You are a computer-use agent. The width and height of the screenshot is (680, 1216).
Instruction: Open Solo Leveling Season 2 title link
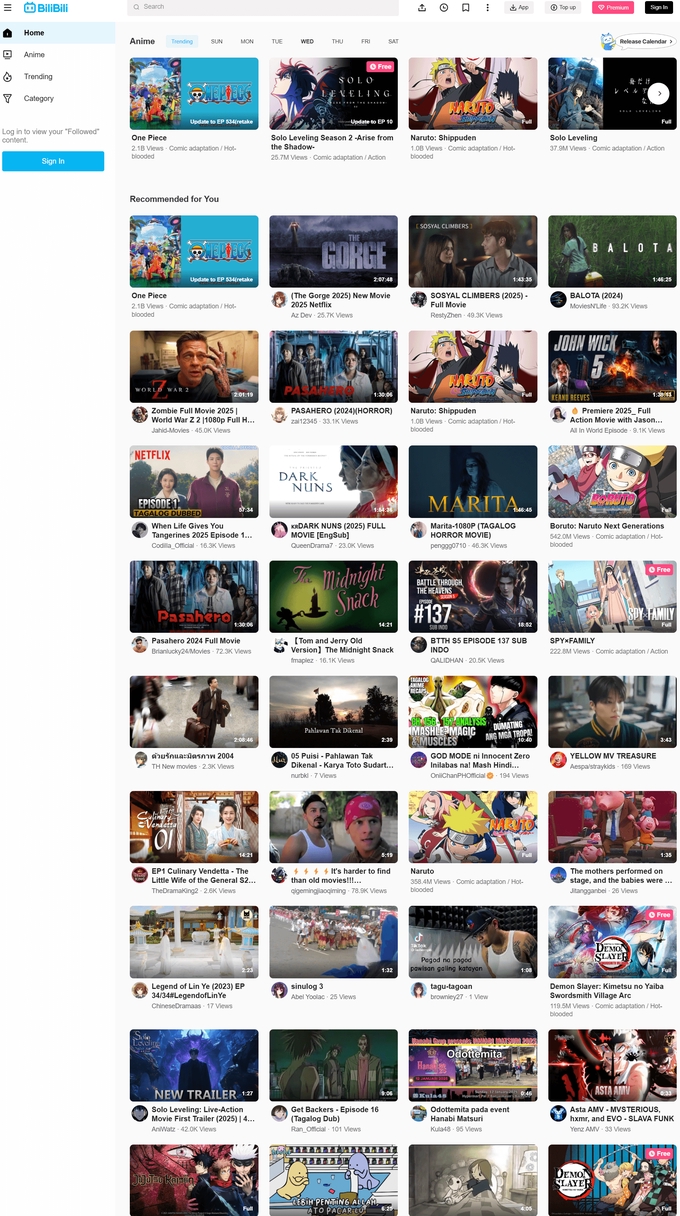coord(332,142)
